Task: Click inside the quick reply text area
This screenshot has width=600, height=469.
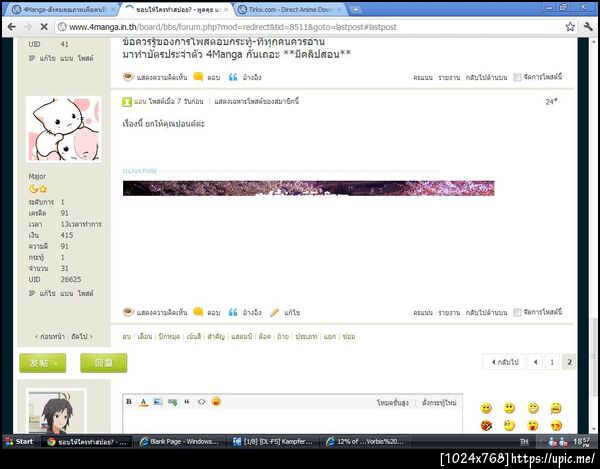Action: click(x=292, y=421)
